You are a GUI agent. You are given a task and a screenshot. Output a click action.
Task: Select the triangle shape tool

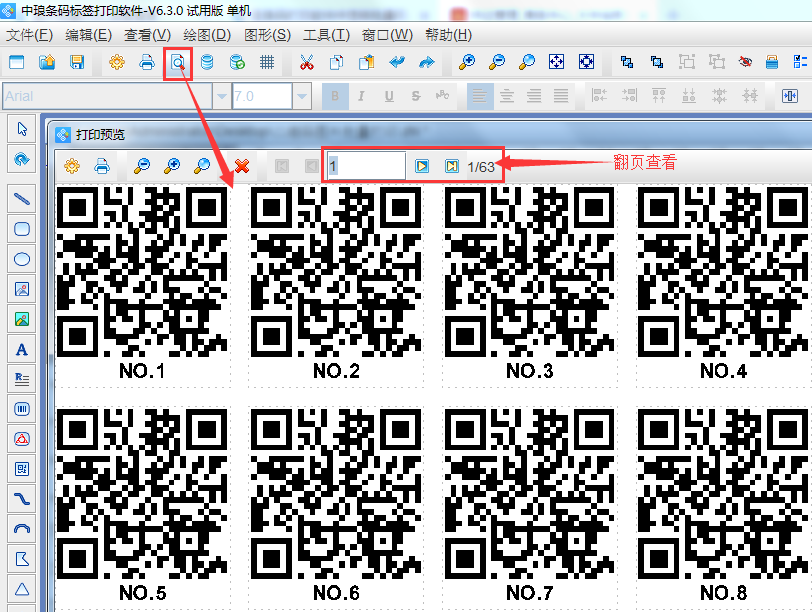[22, 588]
